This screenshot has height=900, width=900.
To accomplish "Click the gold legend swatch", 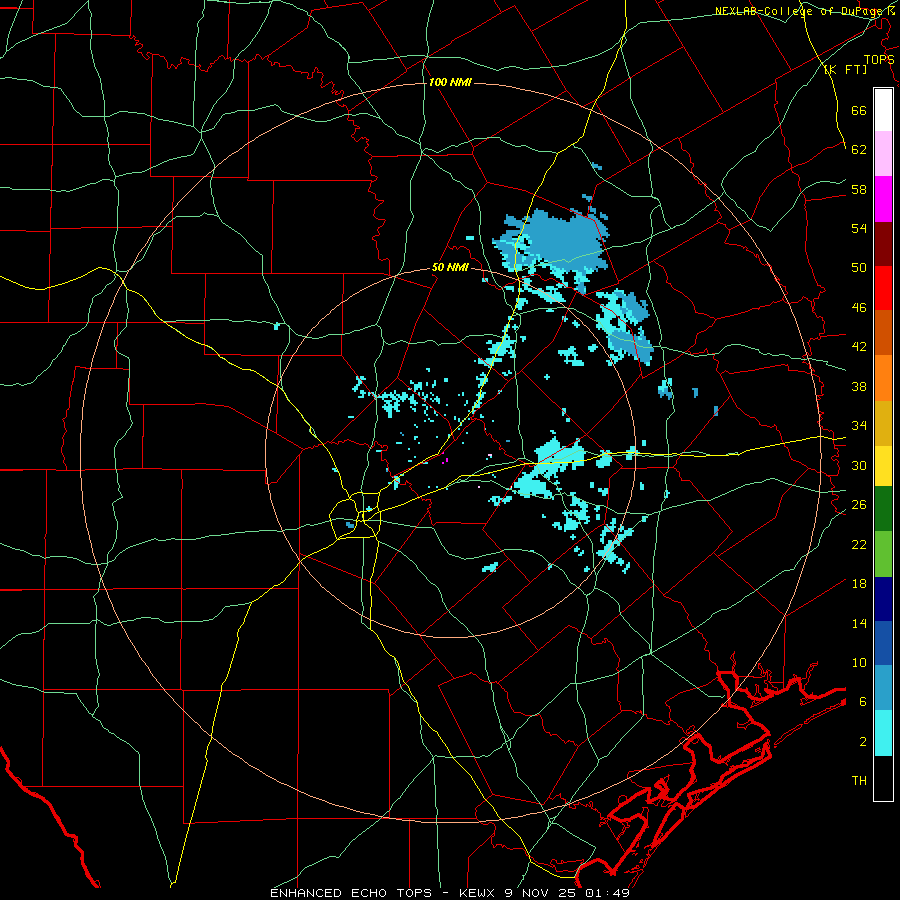I will click(883, 423).
